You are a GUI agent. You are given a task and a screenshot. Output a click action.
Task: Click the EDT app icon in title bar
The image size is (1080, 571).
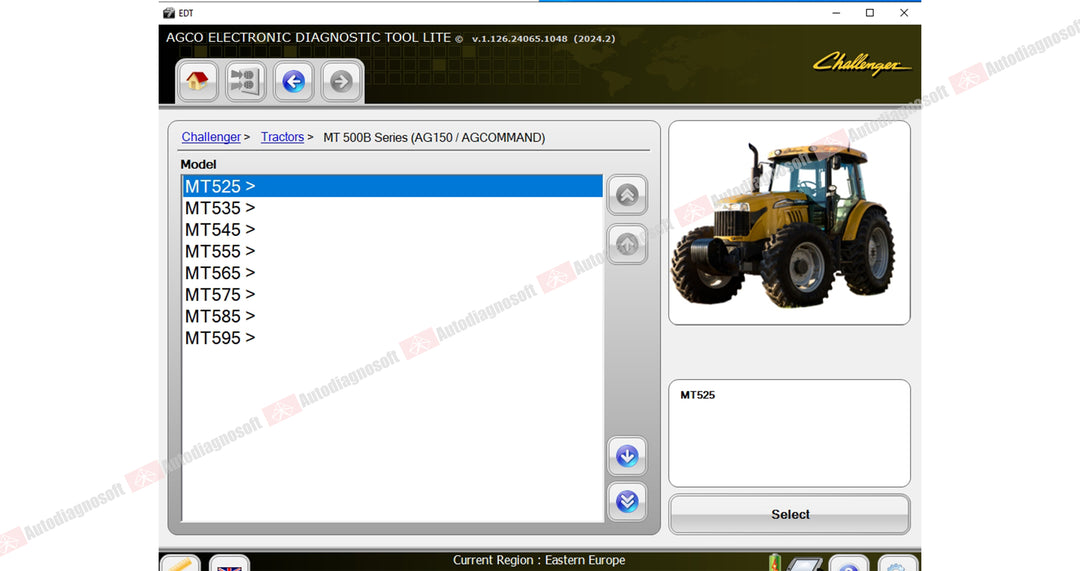169,13
